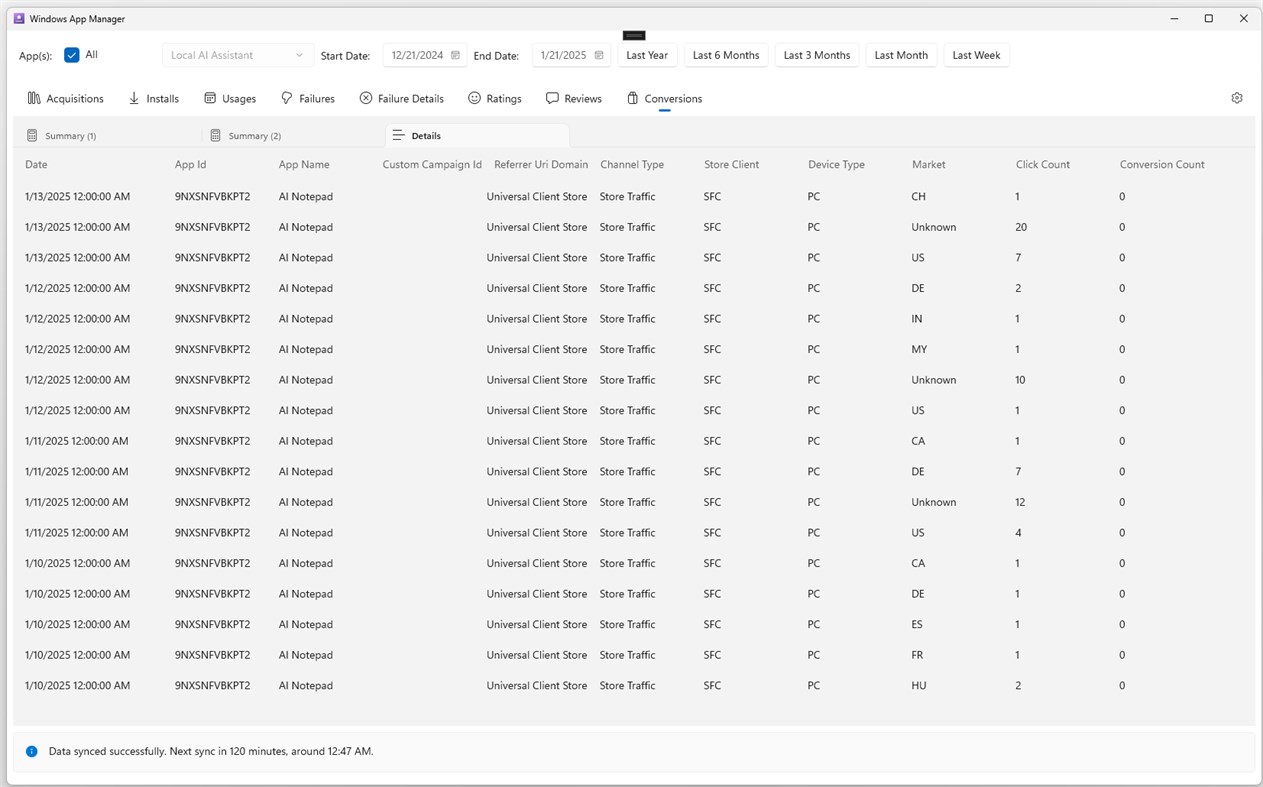Click the Last Year button
Screen dimensions: 1263x787
[647, 55]
